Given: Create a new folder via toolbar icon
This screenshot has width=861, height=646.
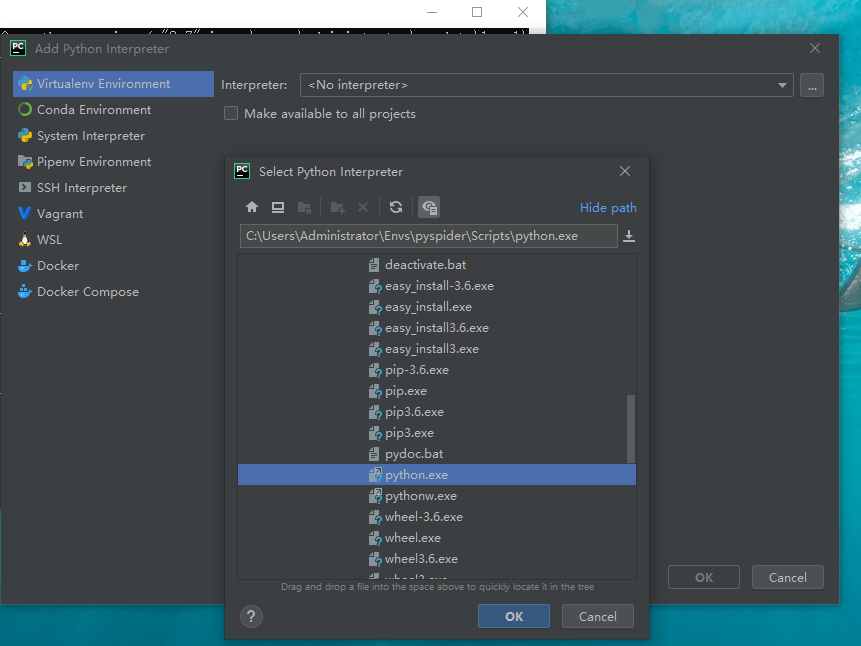Looking at the screenshot, I should point(337,207).
